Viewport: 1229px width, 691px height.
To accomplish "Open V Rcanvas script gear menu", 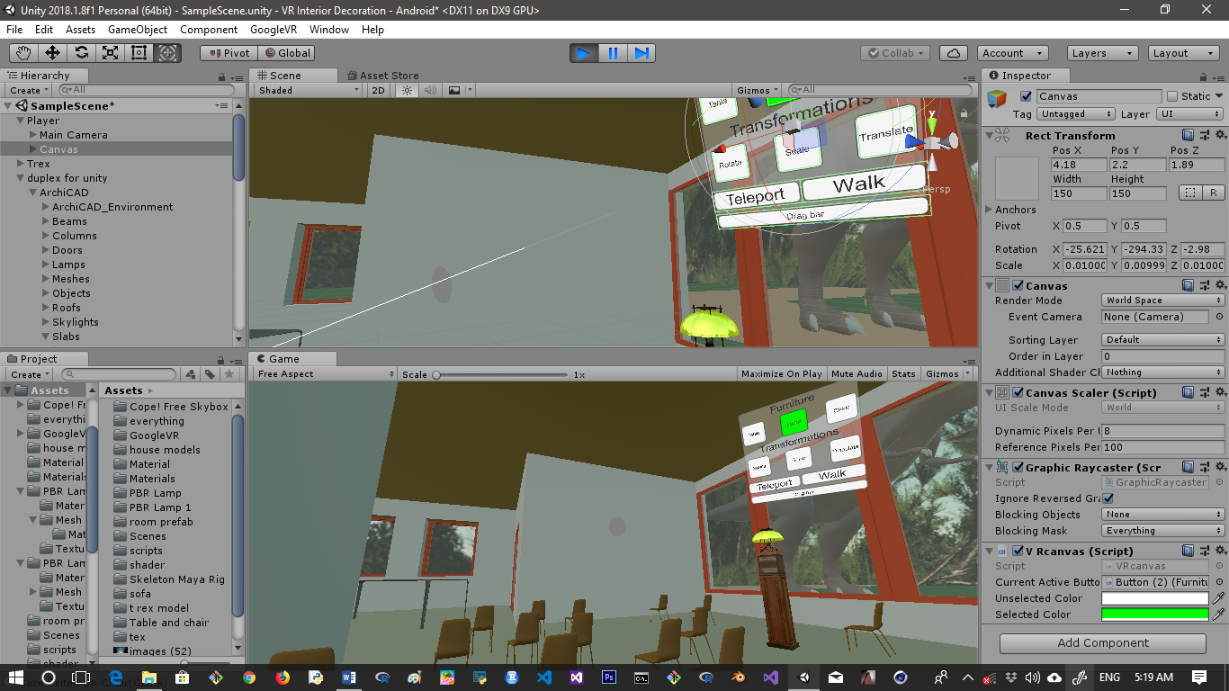I will pyautogui.click(x=1220, y=551).
